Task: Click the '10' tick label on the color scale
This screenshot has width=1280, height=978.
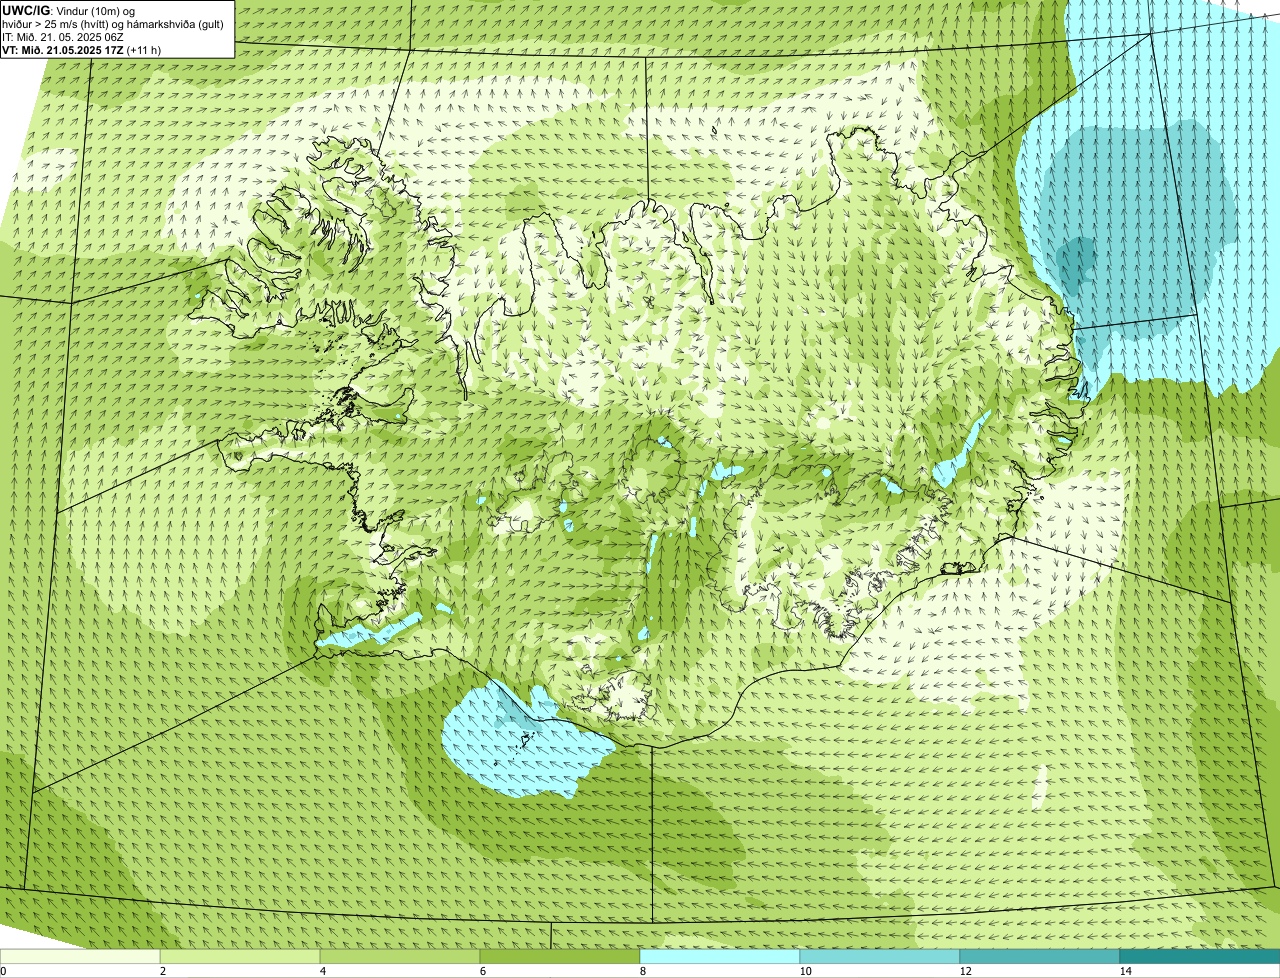Action: [x=805, y=971]
